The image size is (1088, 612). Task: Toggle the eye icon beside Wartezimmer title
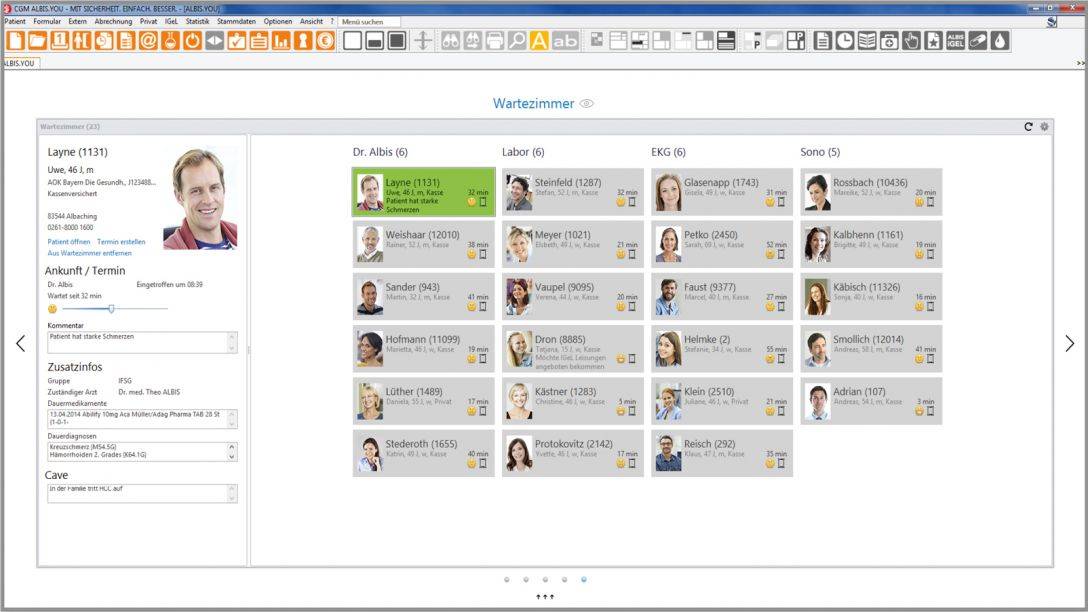coord(587,104)
